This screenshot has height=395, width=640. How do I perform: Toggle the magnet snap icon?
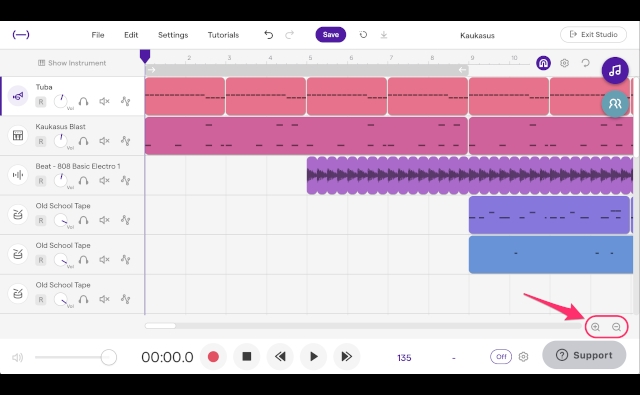[x=543, y=63]
